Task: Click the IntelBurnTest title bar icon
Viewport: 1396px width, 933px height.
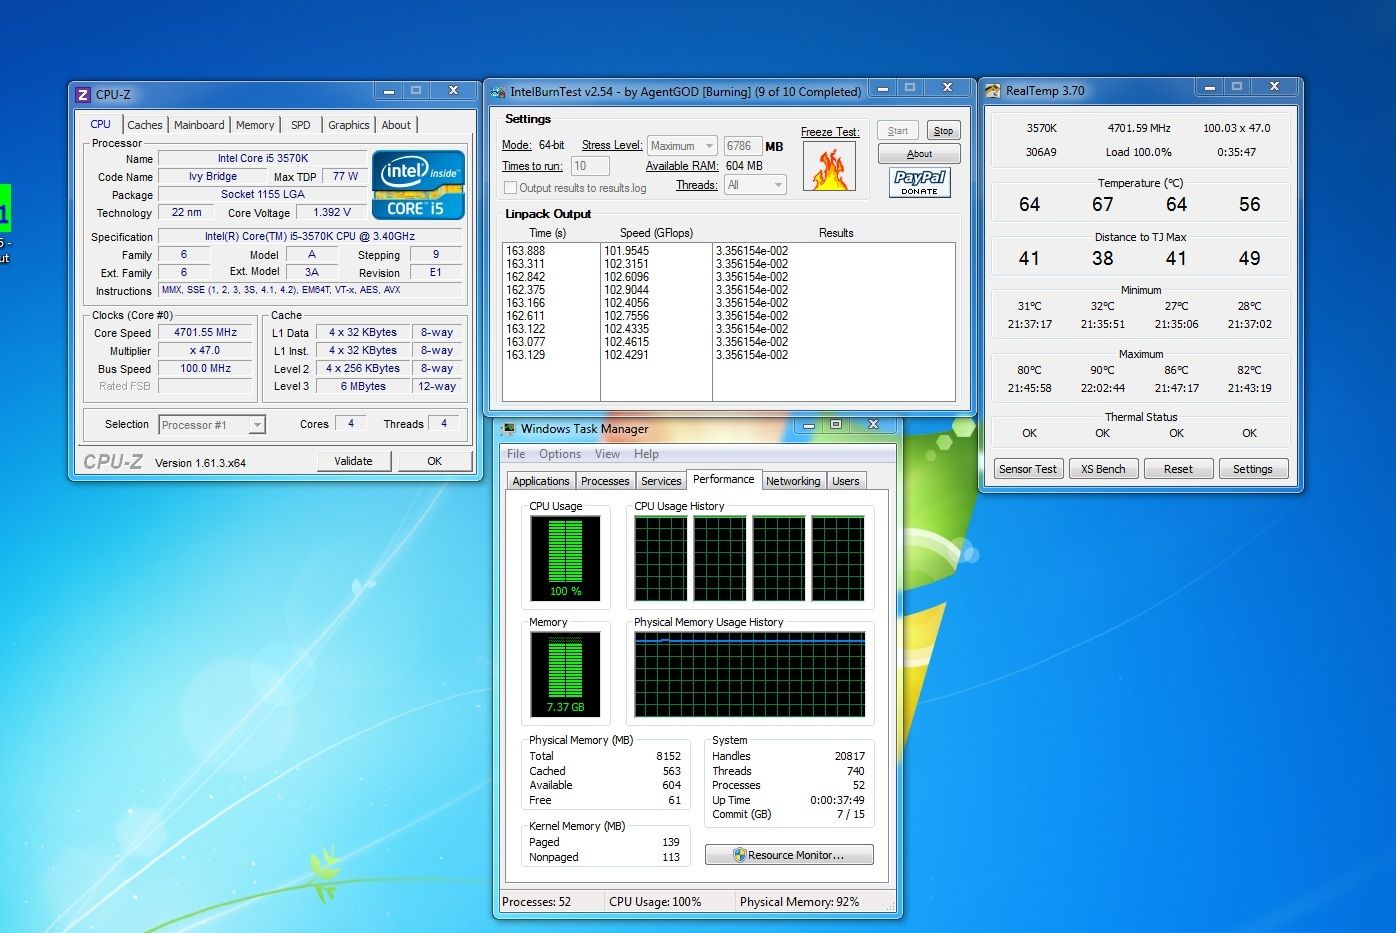Action: click(498, 92)
